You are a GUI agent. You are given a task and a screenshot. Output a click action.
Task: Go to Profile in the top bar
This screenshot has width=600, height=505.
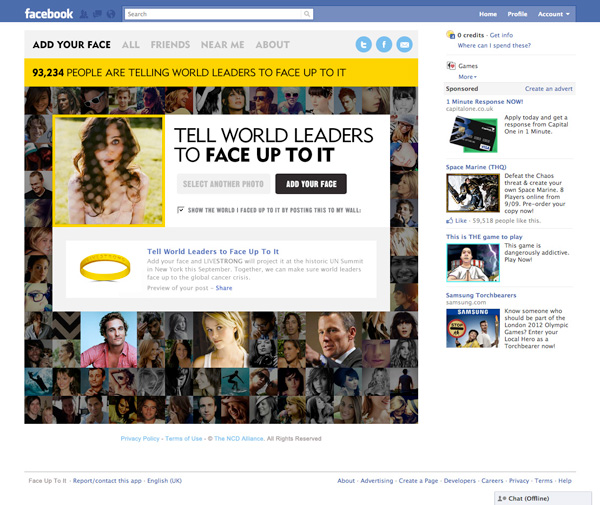coord(517,14)
